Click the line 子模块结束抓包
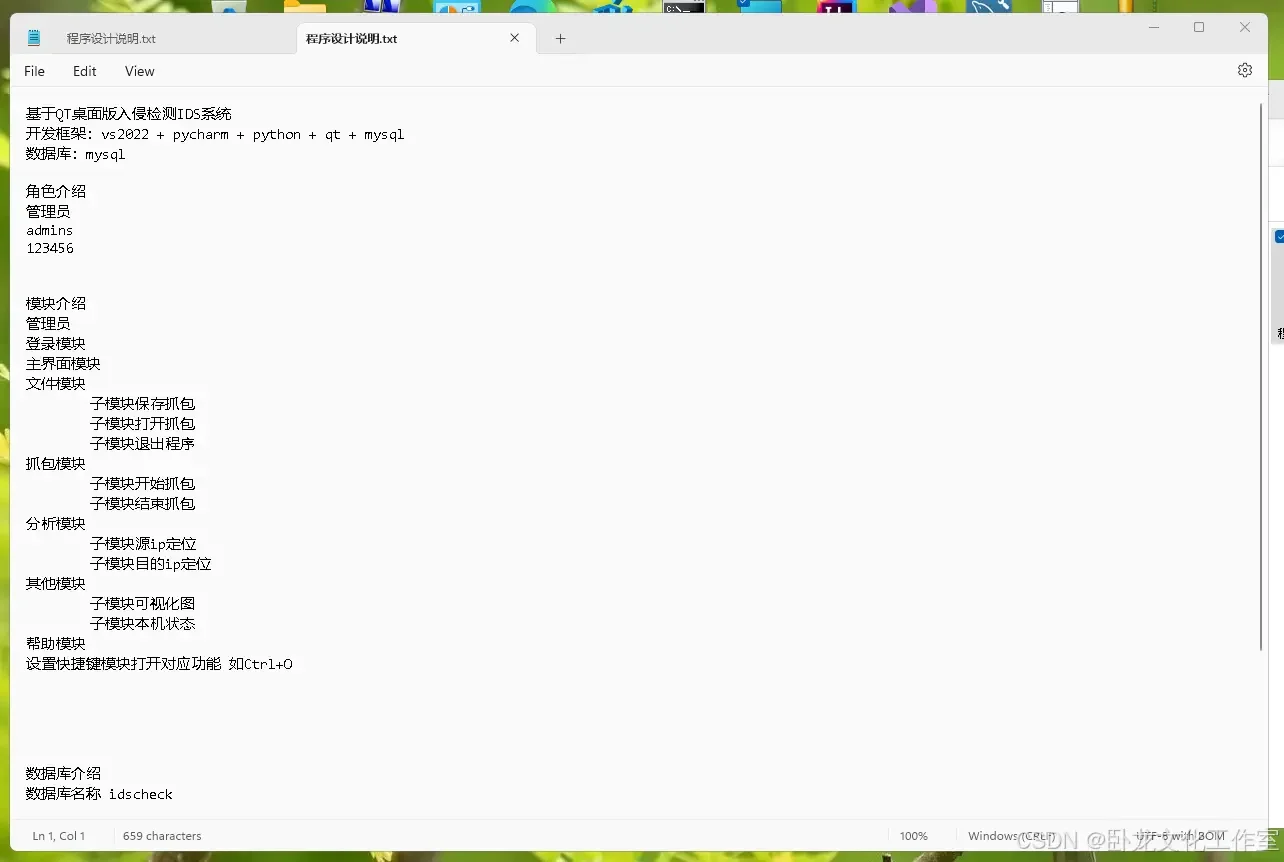 143,503
